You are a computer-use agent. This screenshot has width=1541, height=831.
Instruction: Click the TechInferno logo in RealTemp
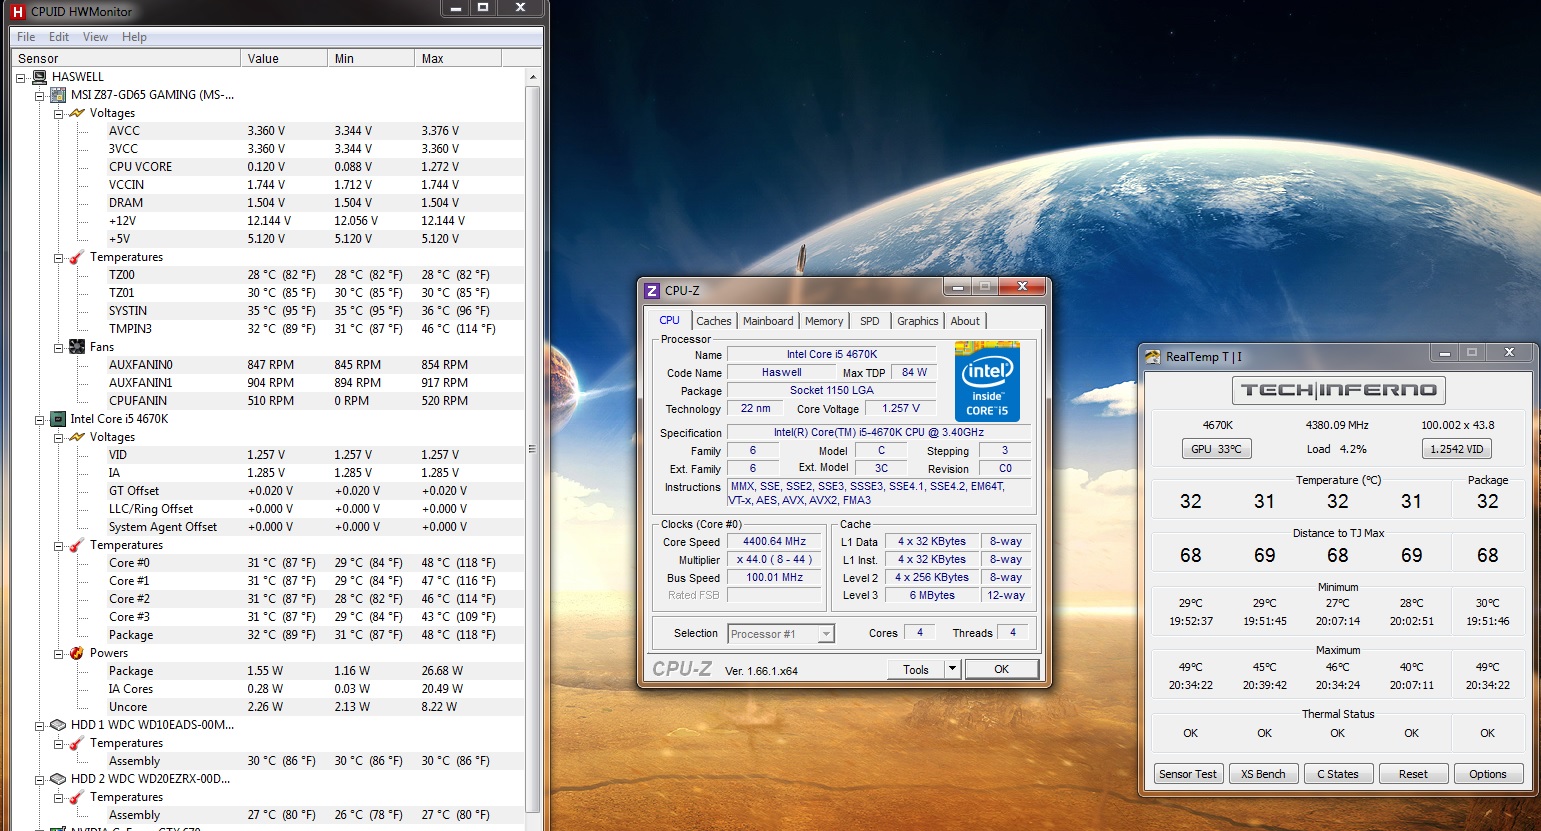coord(1338,390)
